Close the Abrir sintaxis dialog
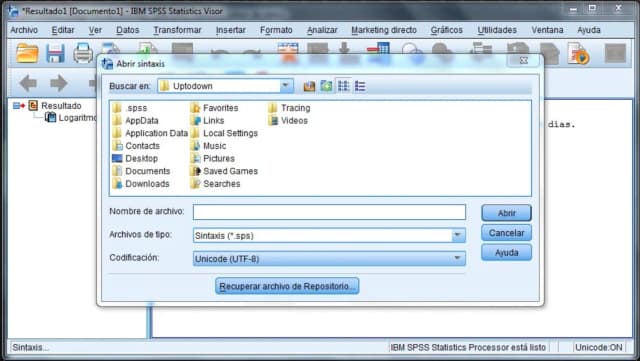 pyautogui.click(x=524, y=60)
